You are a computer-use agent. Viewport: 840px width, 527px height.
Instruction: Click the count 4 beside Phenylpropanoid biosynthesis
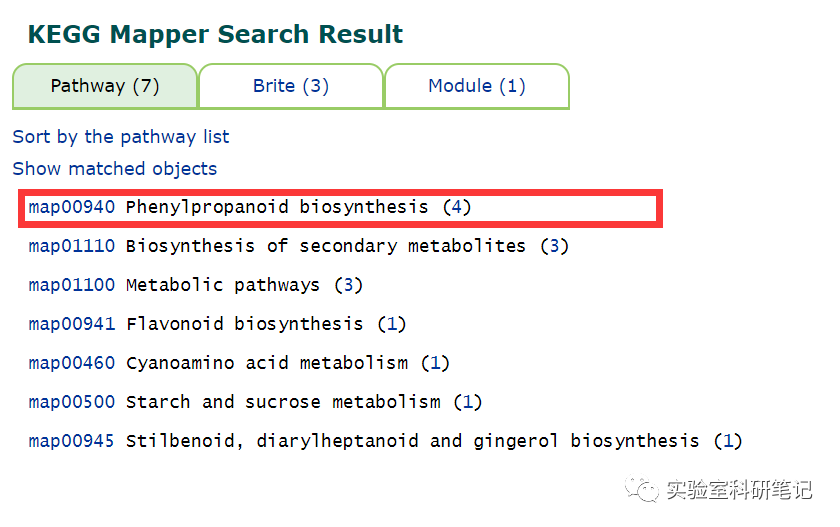coord(456,207)
